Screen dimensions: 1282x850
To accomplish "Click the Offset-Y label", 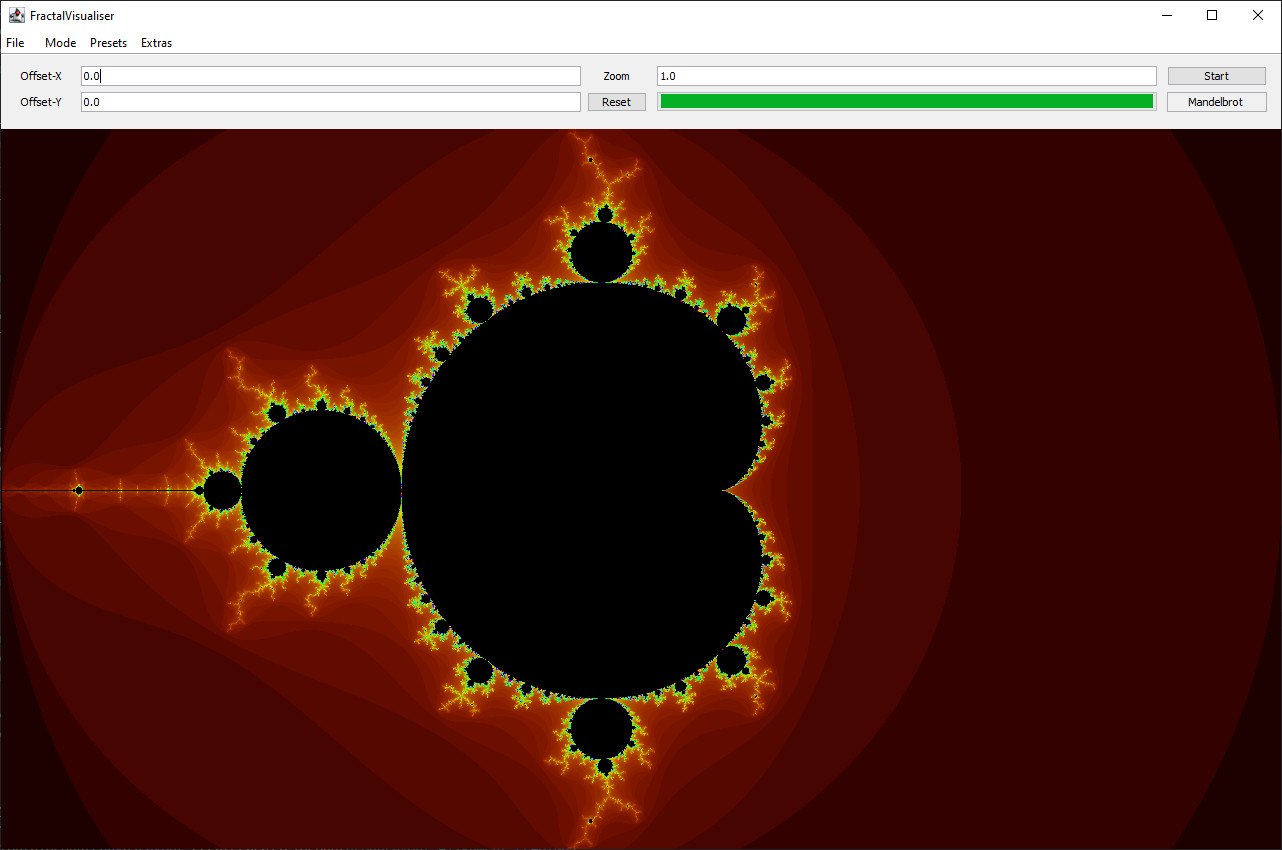I will coord(41,102).
